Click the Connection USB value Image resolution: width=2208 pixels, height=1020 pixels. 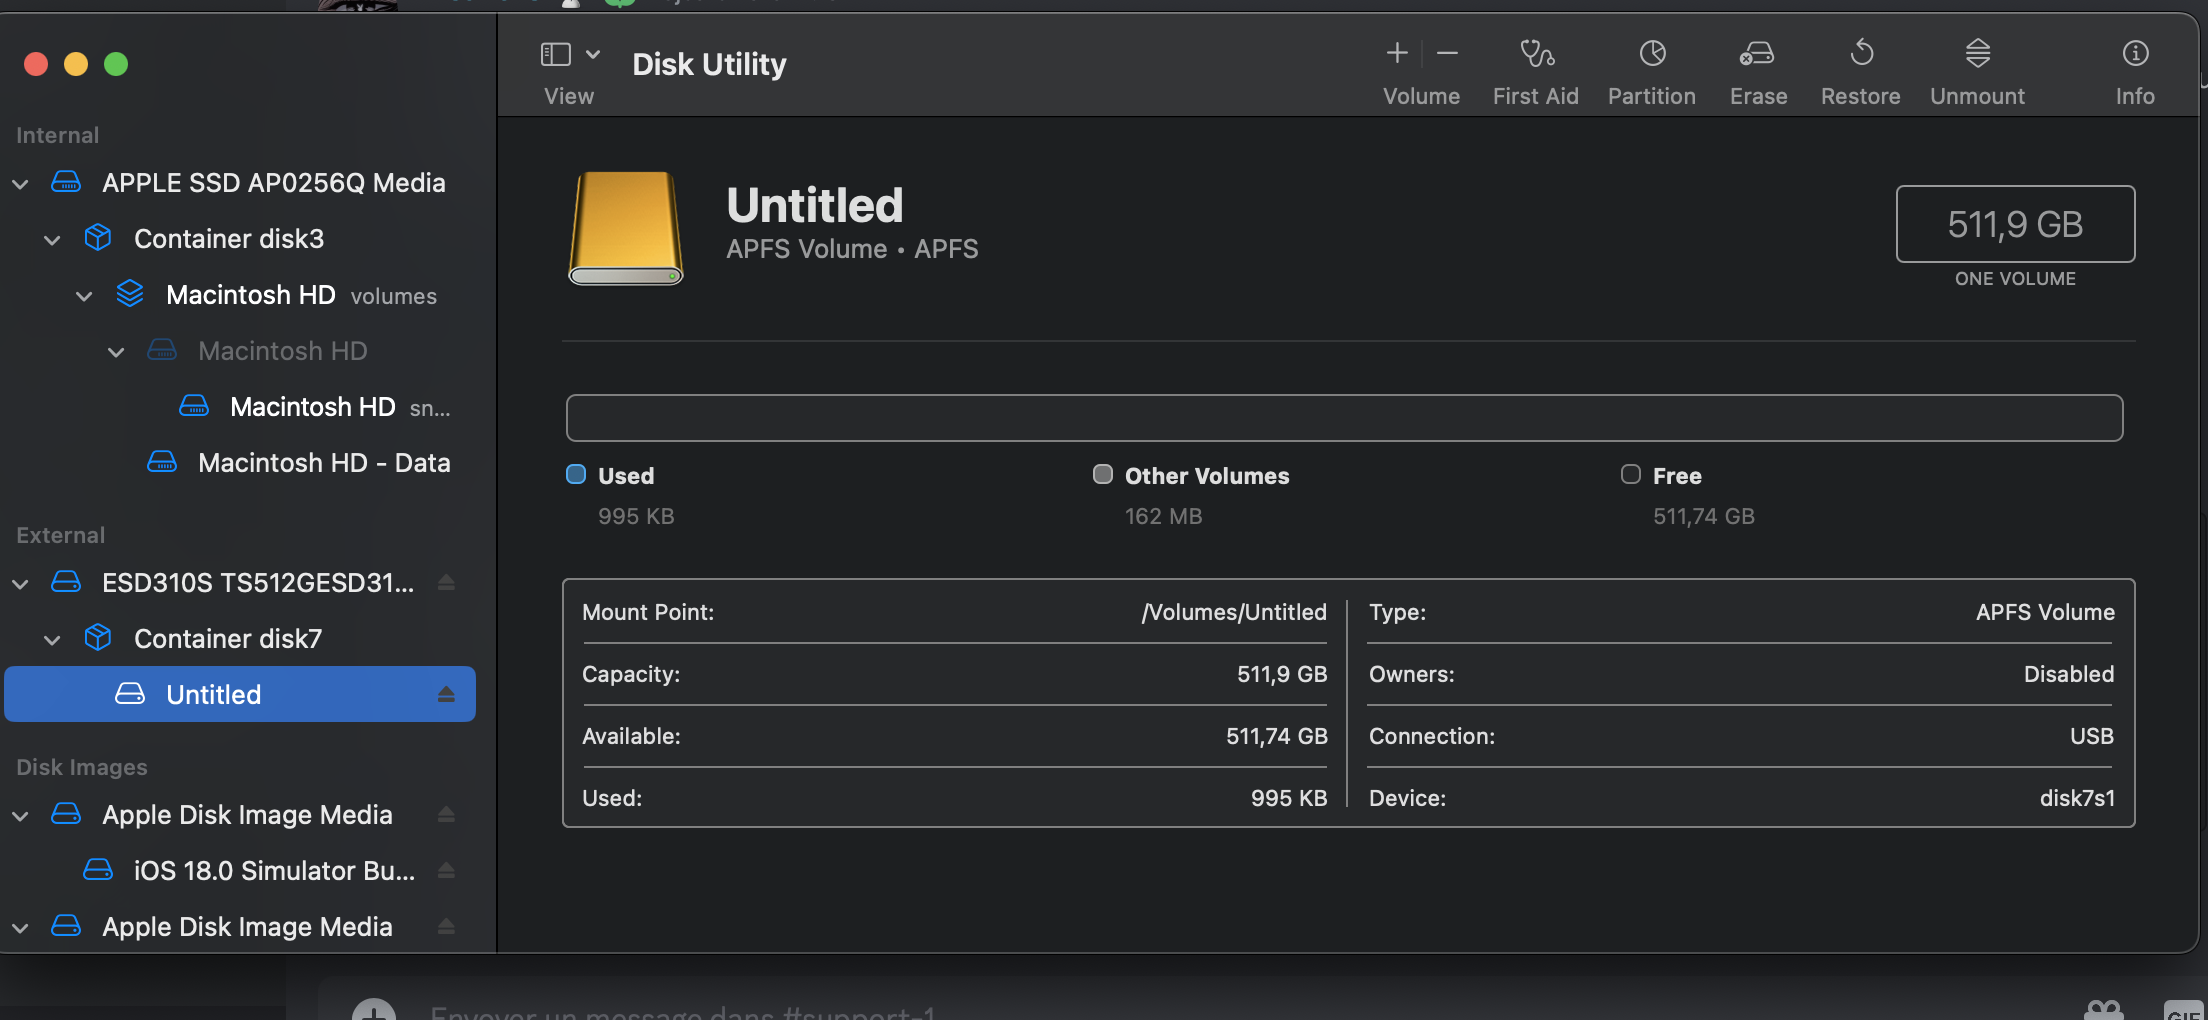pos(2092,736)
